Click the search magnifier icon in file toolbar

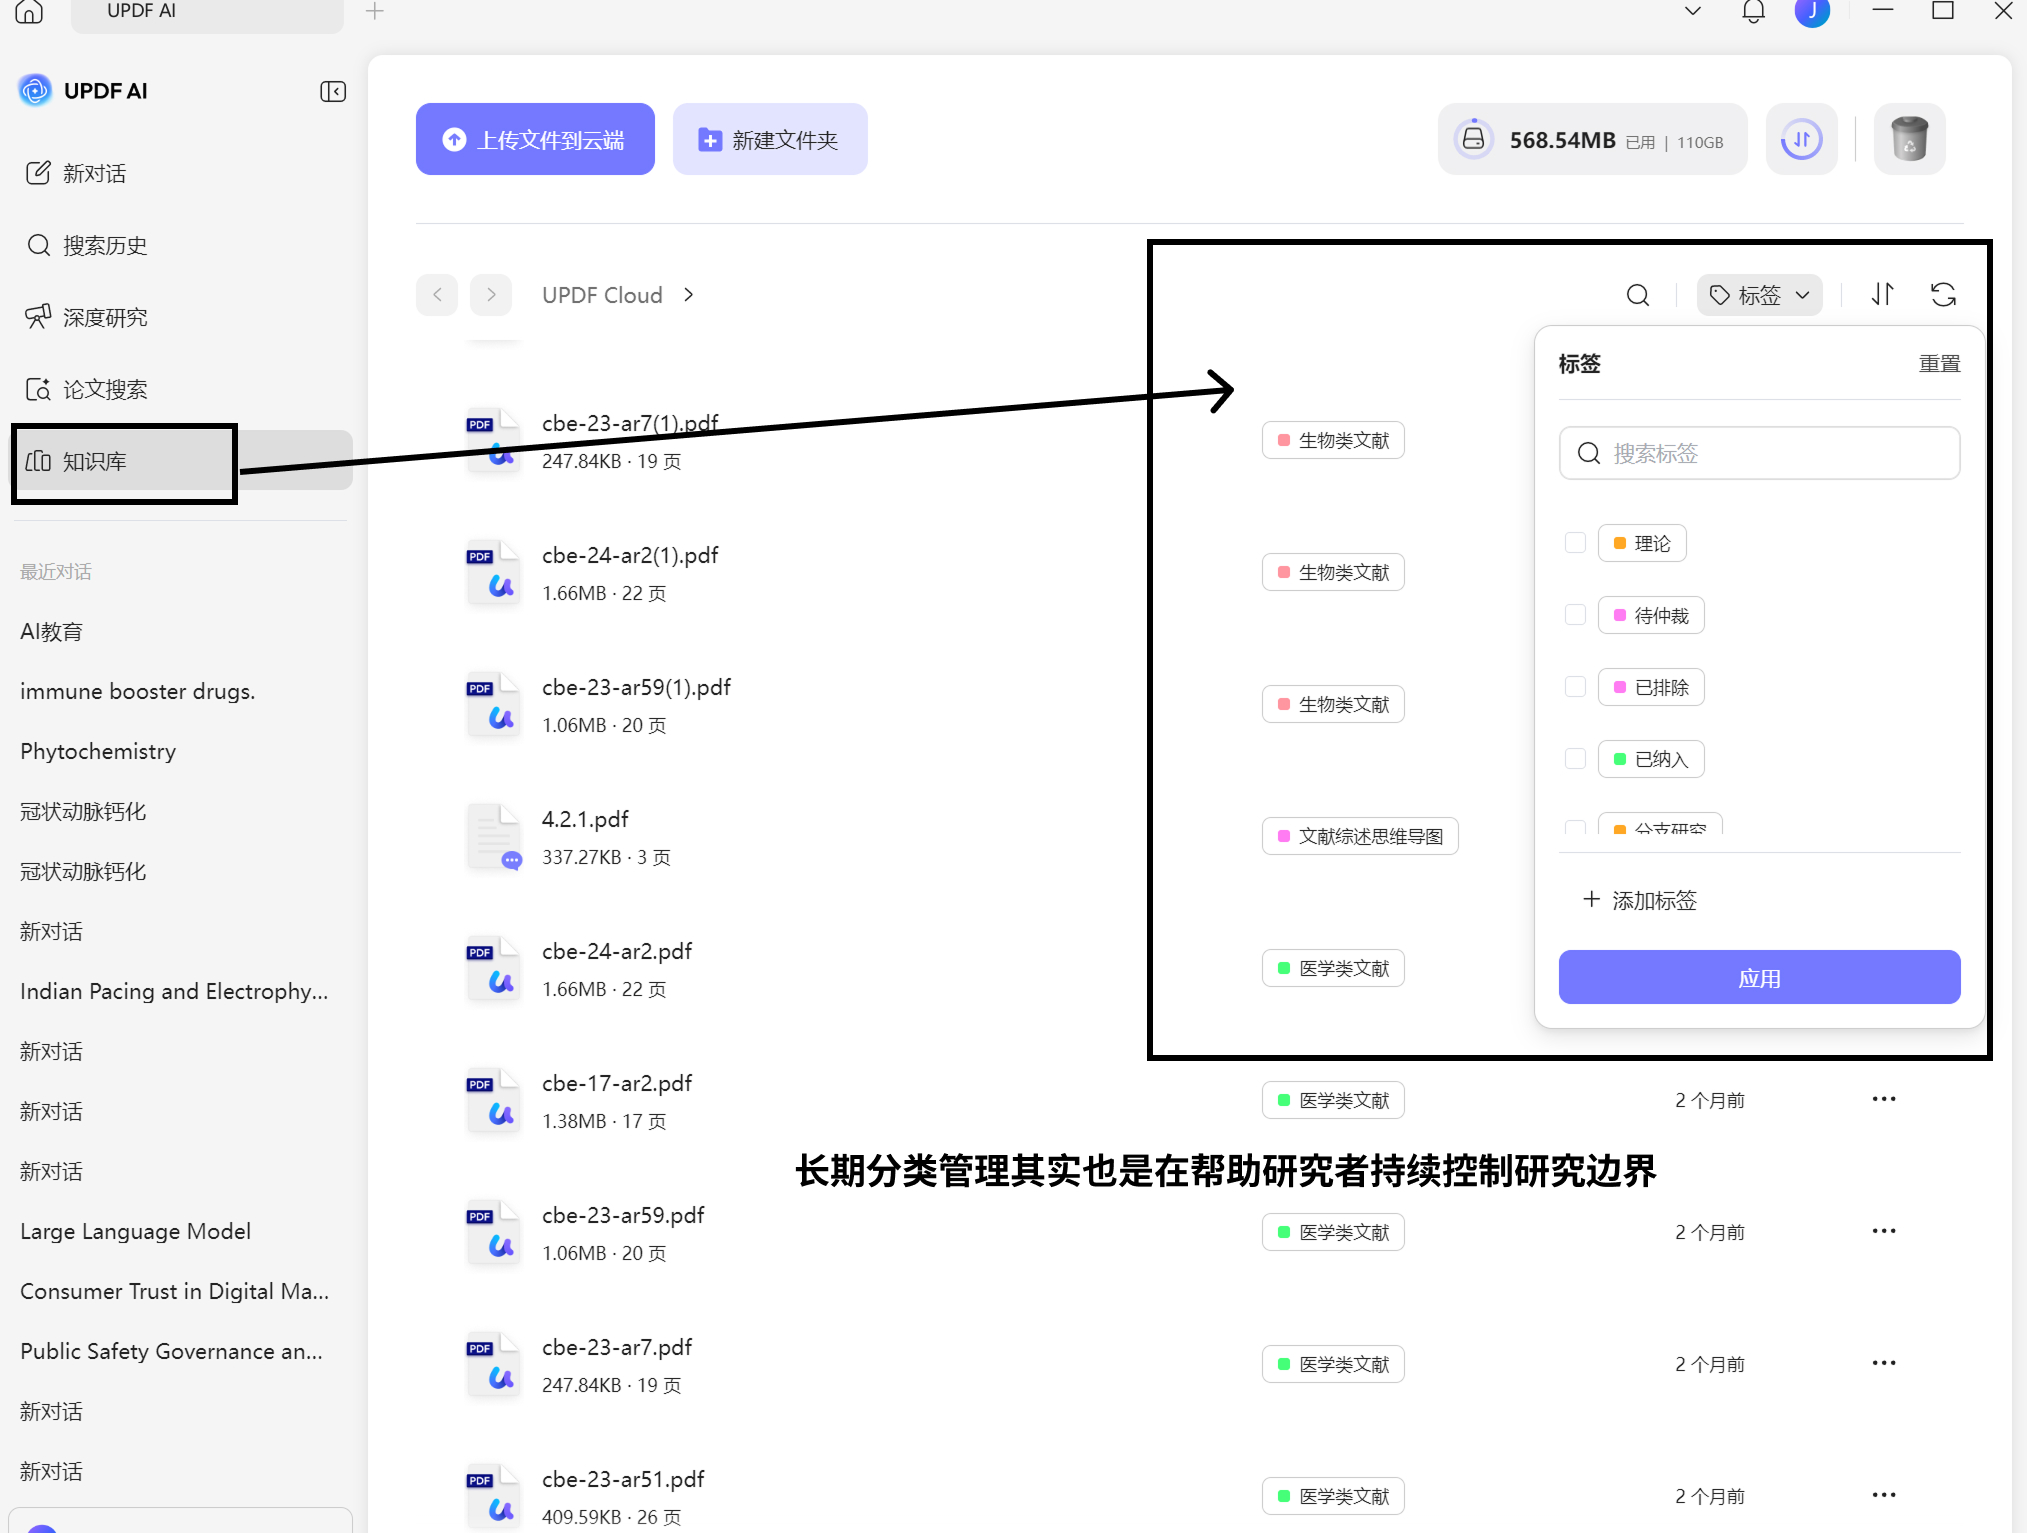click(x=1637, y=295)
